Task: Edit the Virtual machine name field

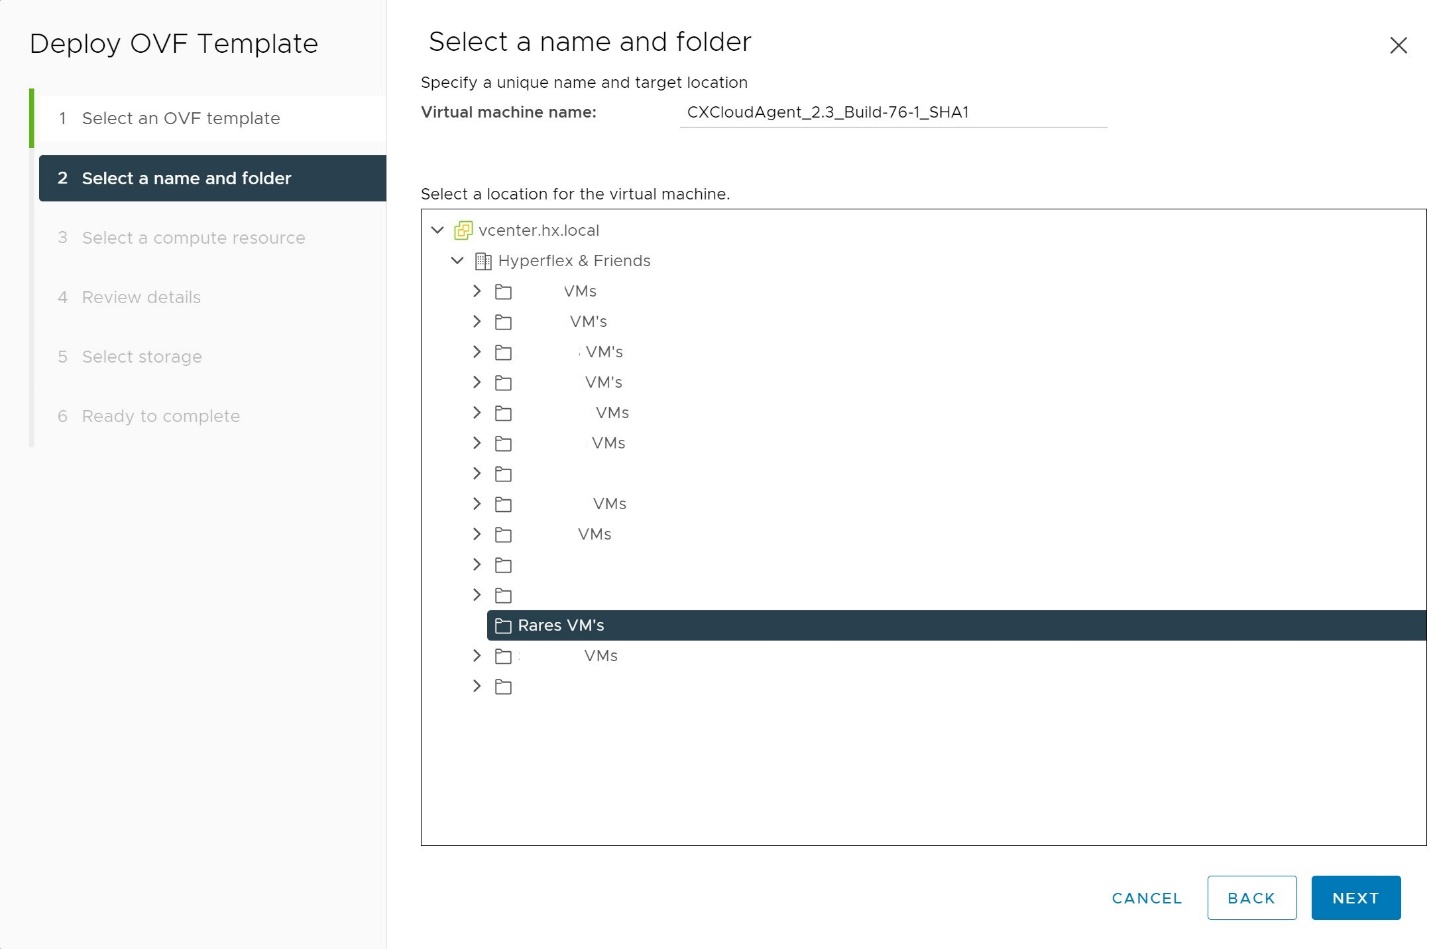Action: (893, 113)
